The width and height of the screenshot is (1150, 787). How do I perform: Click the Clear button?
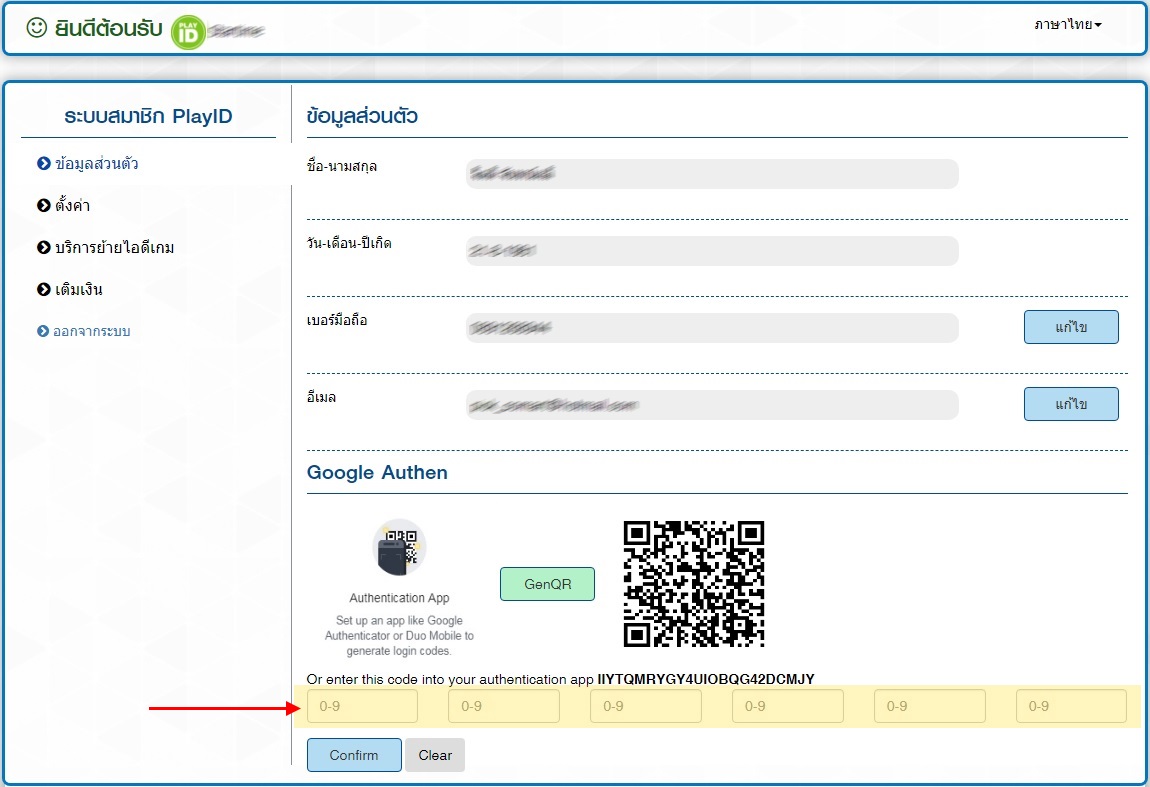click(x=435, y=755)
